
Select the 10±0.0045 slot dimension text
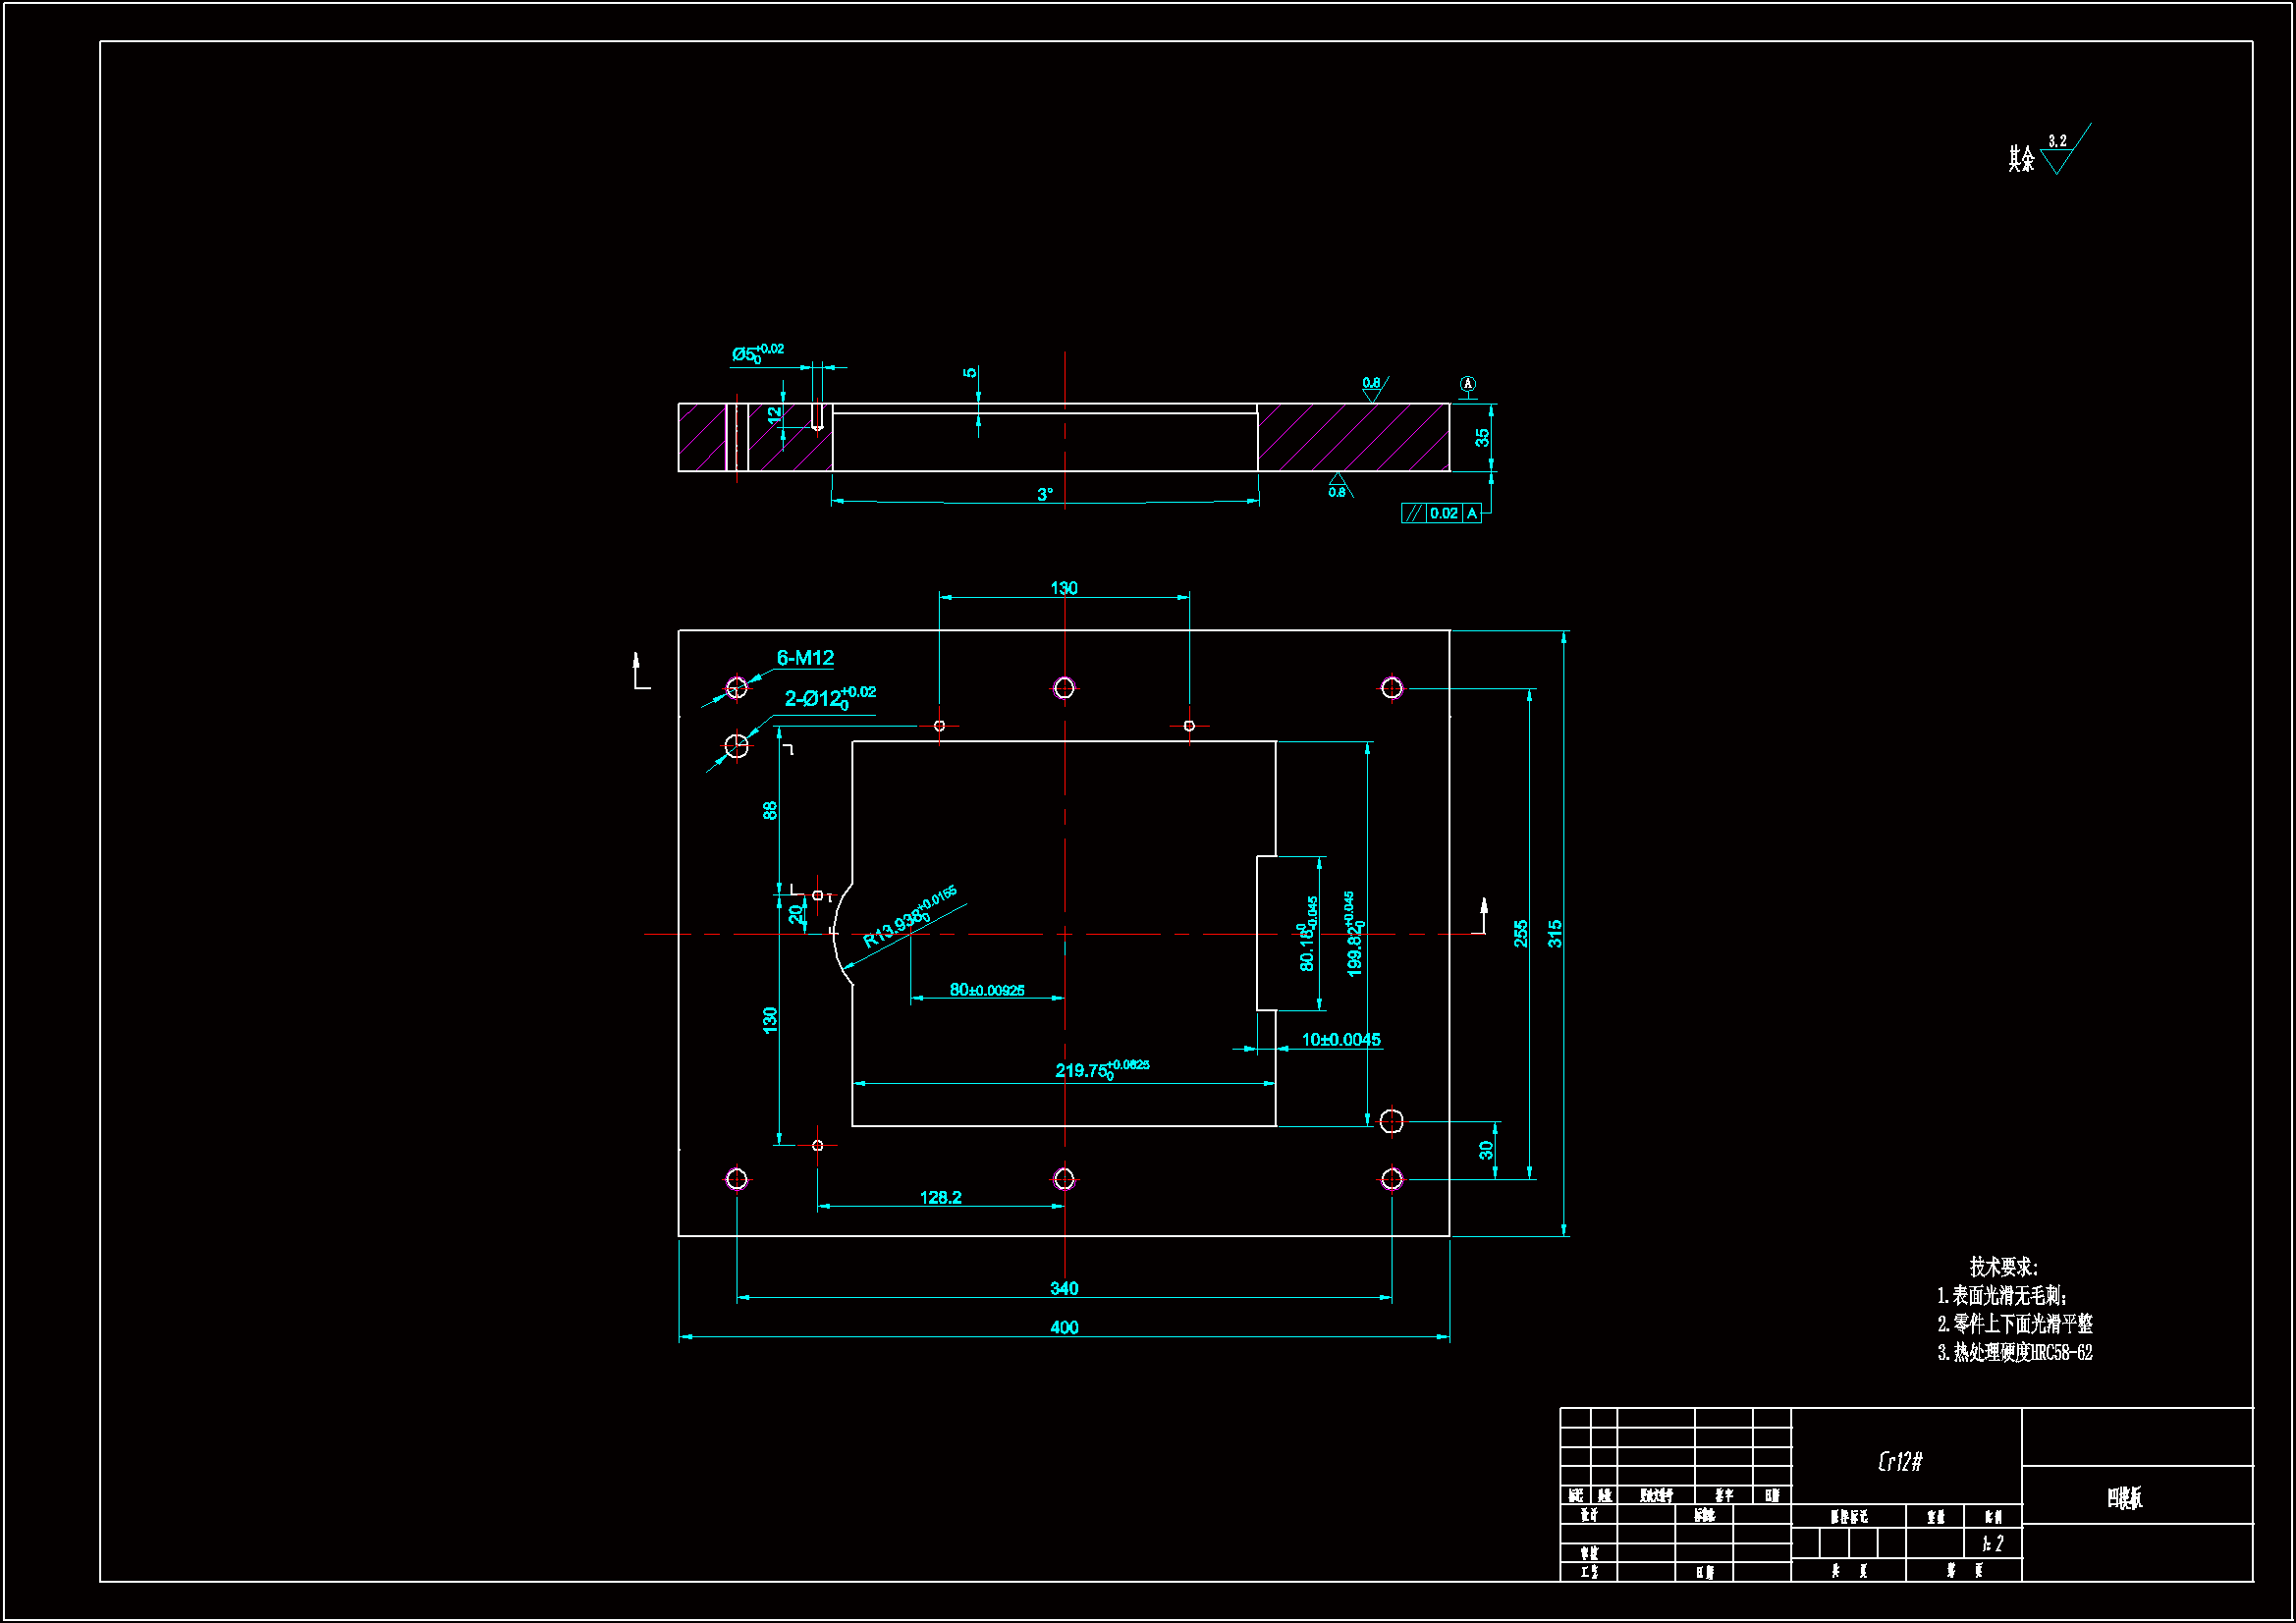click(1341, 1040)
